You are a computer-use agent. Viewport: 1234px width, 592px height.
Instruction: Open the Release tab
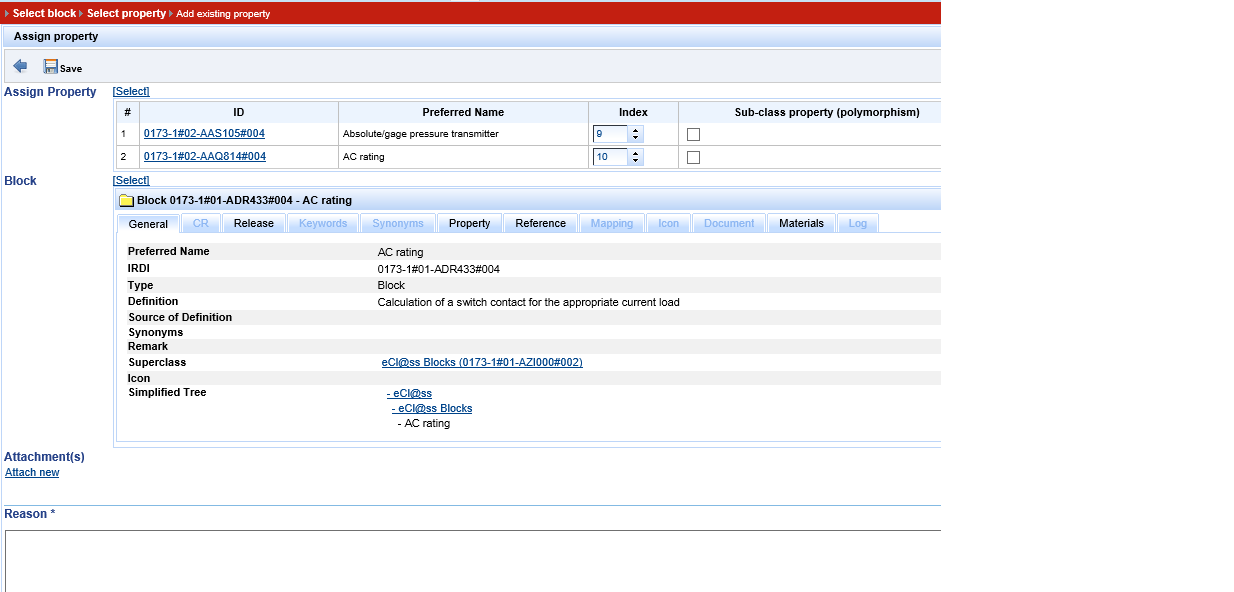point(253,223)
